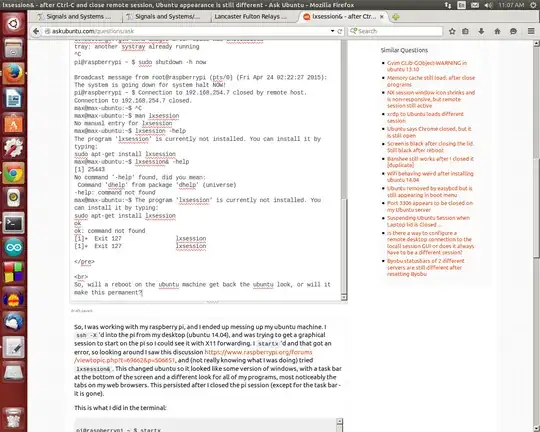Go back with the Firefox back arrow
The width and height of the screenshot is (540, 432).
(x=36, y=31)
